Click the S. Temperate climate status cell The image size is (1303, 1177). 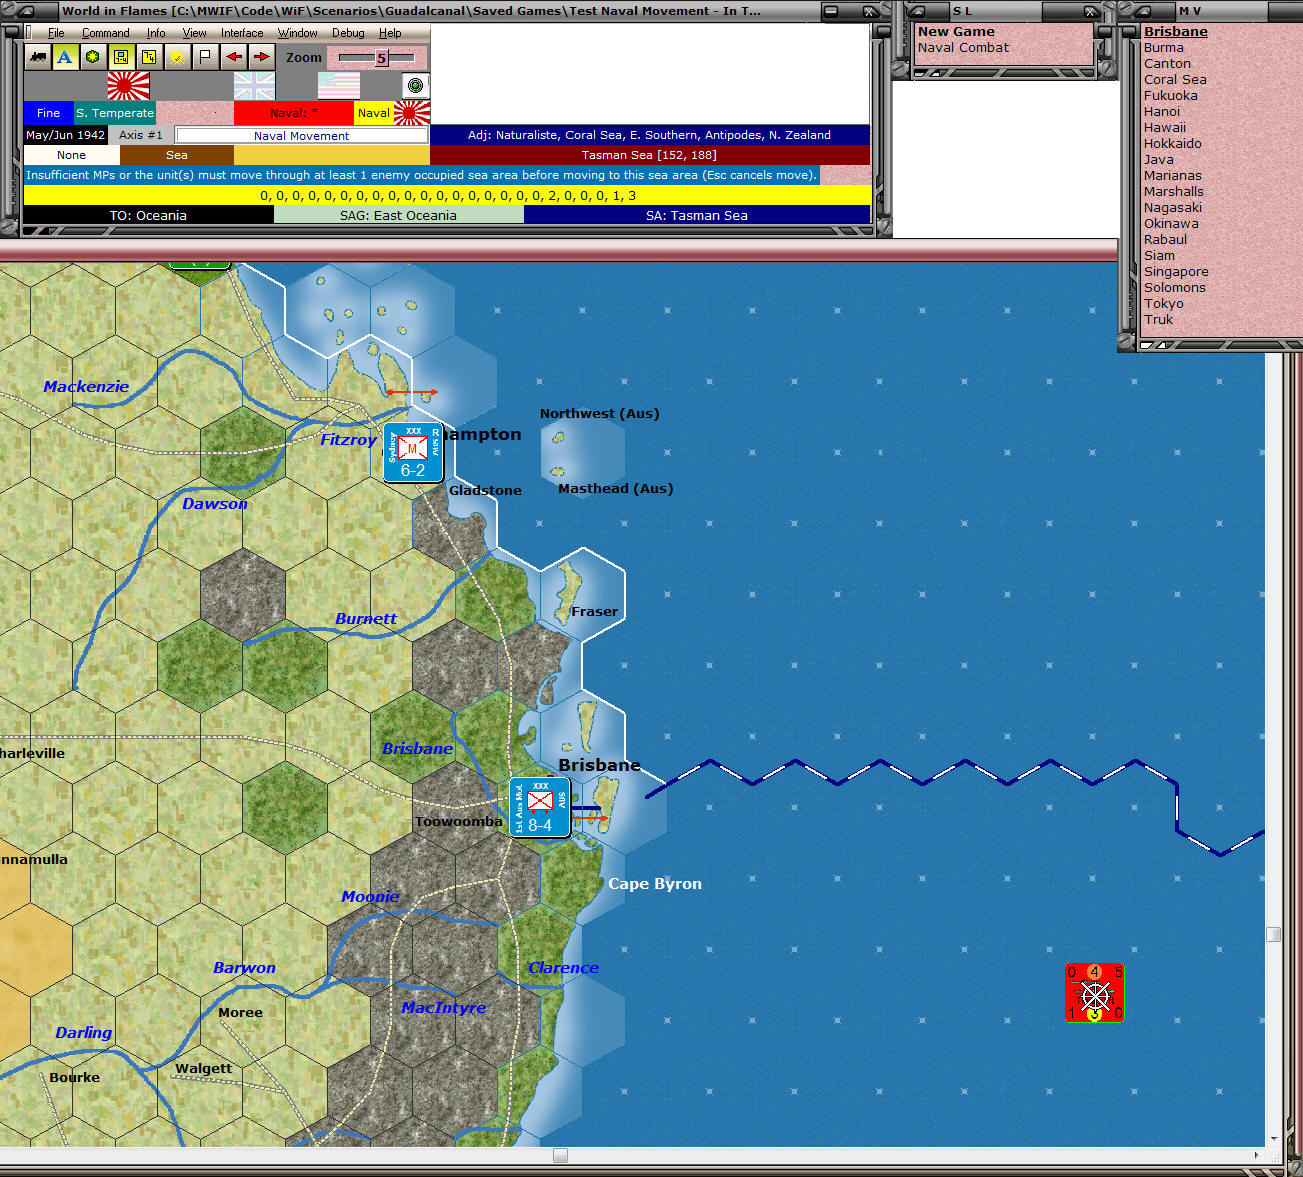point(115,113)
